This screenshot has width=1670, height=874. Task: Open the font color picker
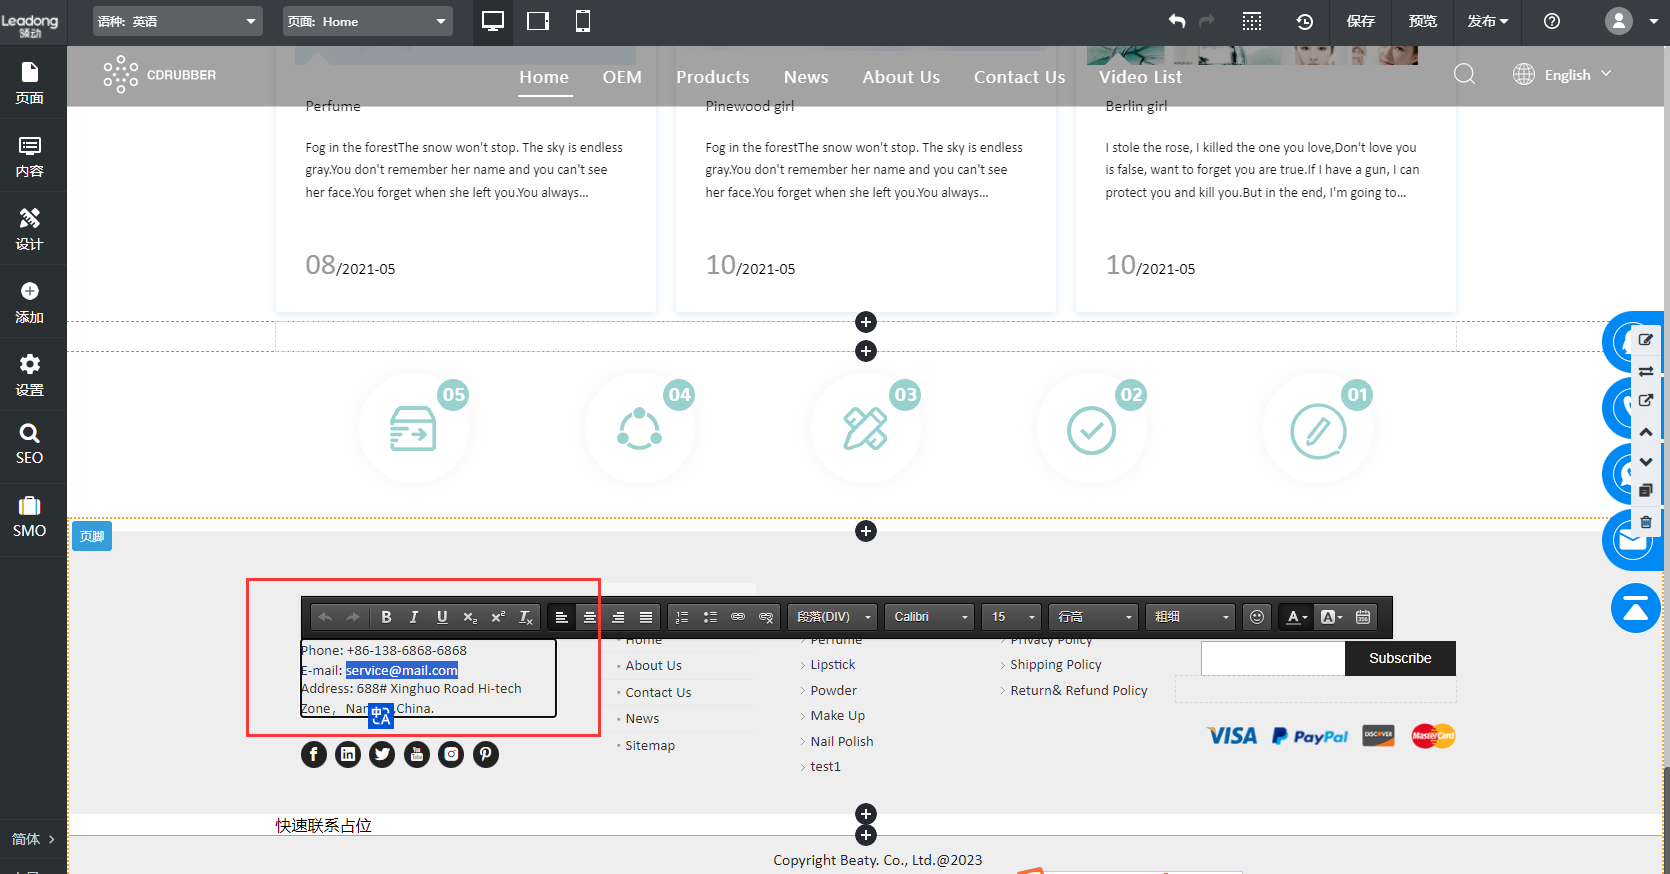click(1295, 617)
